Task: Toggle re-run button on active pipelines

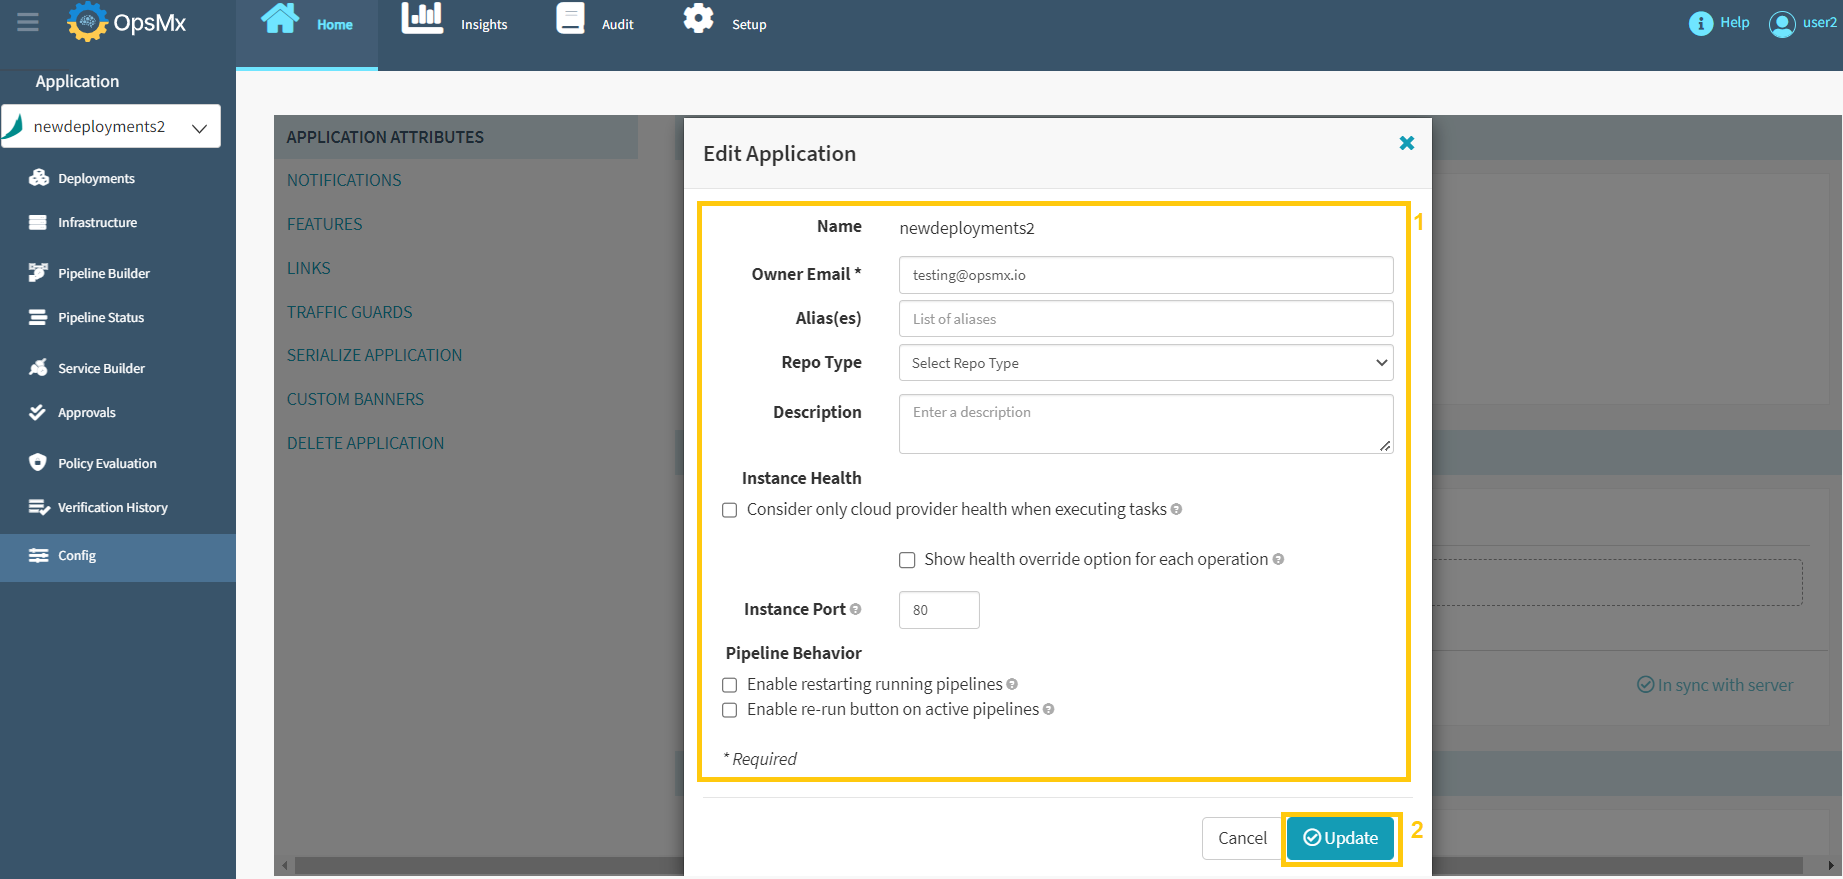Action: [x=730, y=710]
